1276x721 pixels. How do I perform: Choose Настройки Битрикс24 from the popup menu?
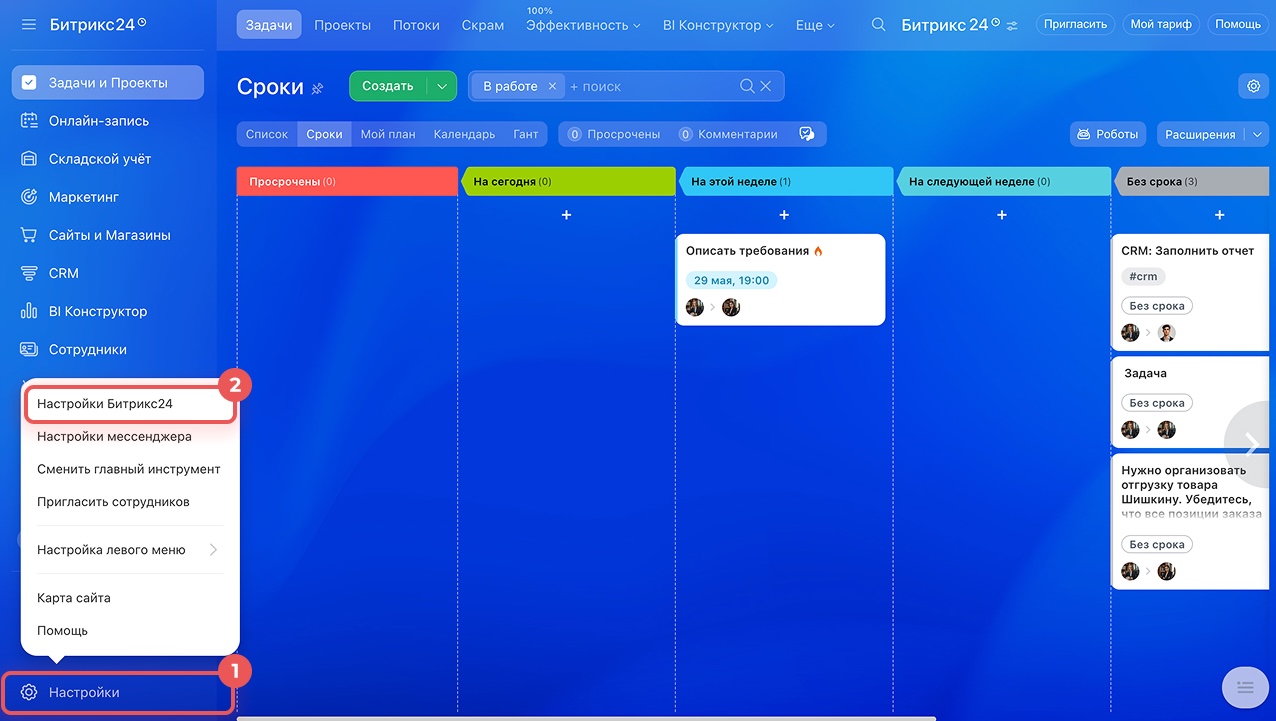click(x=128, y=404)
